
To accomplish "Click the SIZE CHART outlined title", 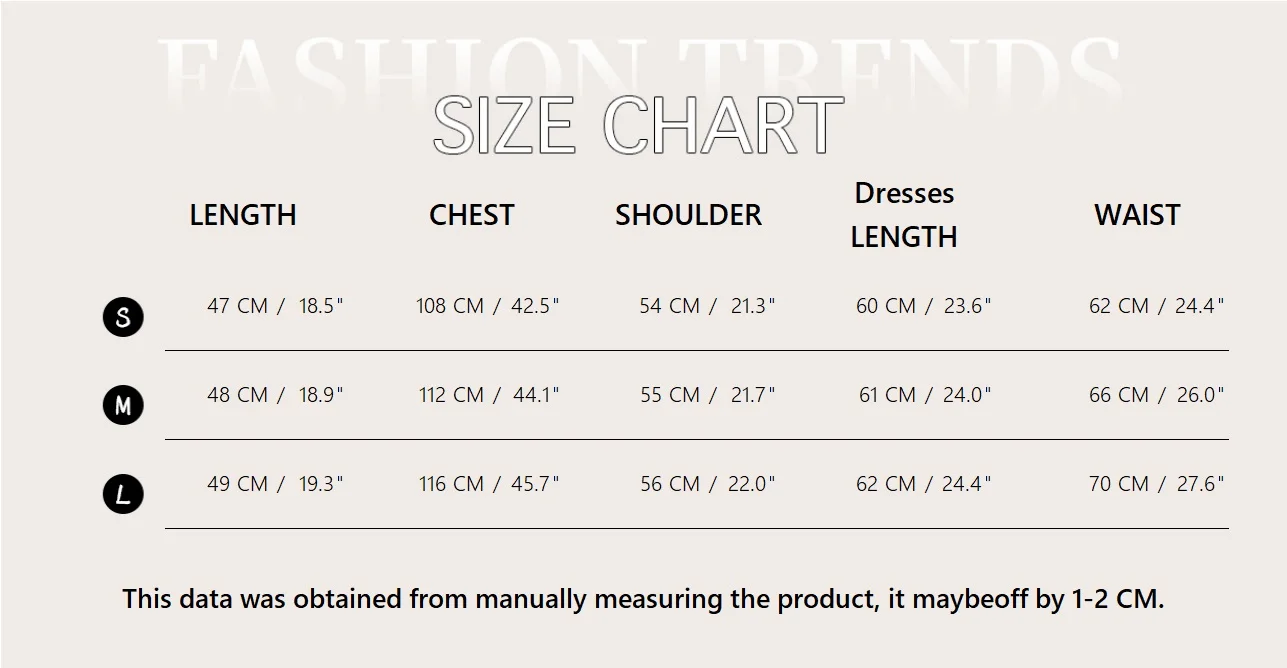I will tap(639, 125).
